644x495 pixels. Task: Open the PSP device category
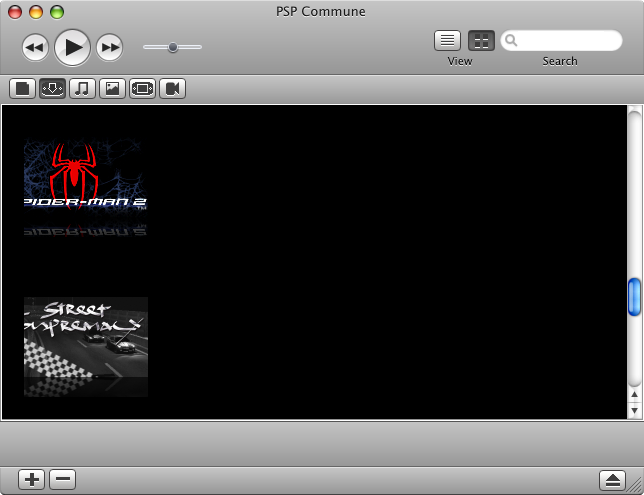point(143,88)
